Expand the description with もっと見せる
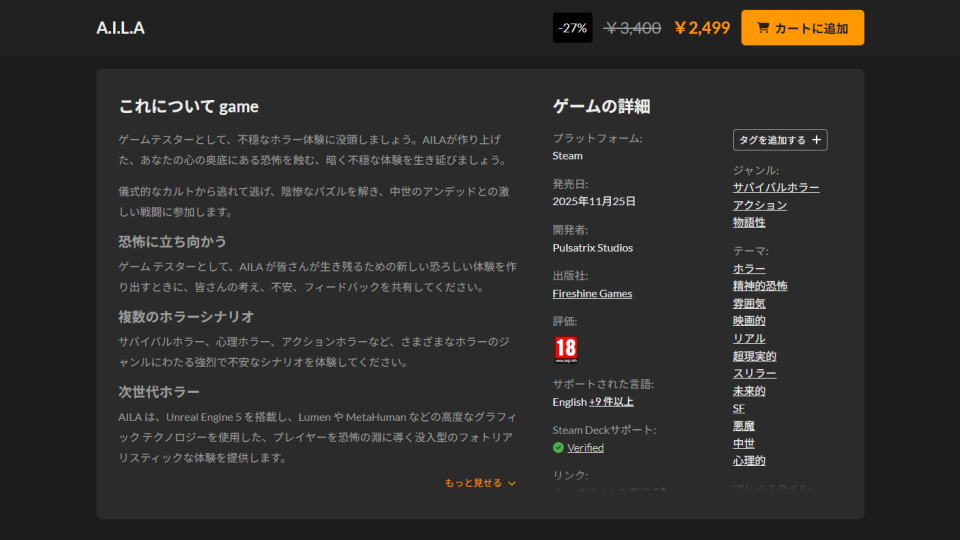 481,483
